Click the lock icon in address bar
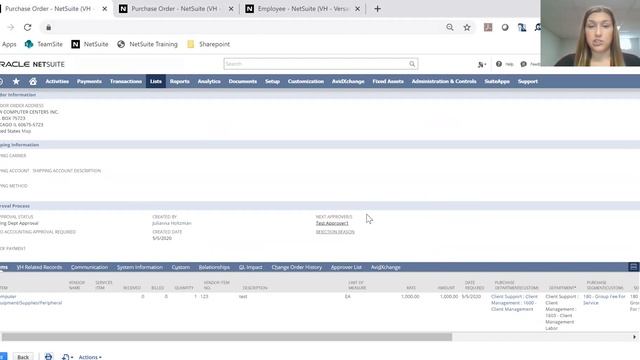Image resolution: width=640 pixels, height=360 pixels. (x=49, y=27)
